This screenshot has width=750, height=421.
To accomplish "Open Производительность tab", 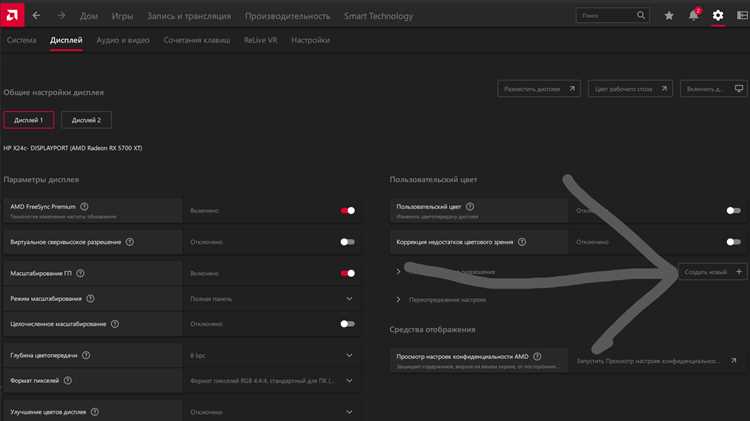I will (x=287, y=16).
